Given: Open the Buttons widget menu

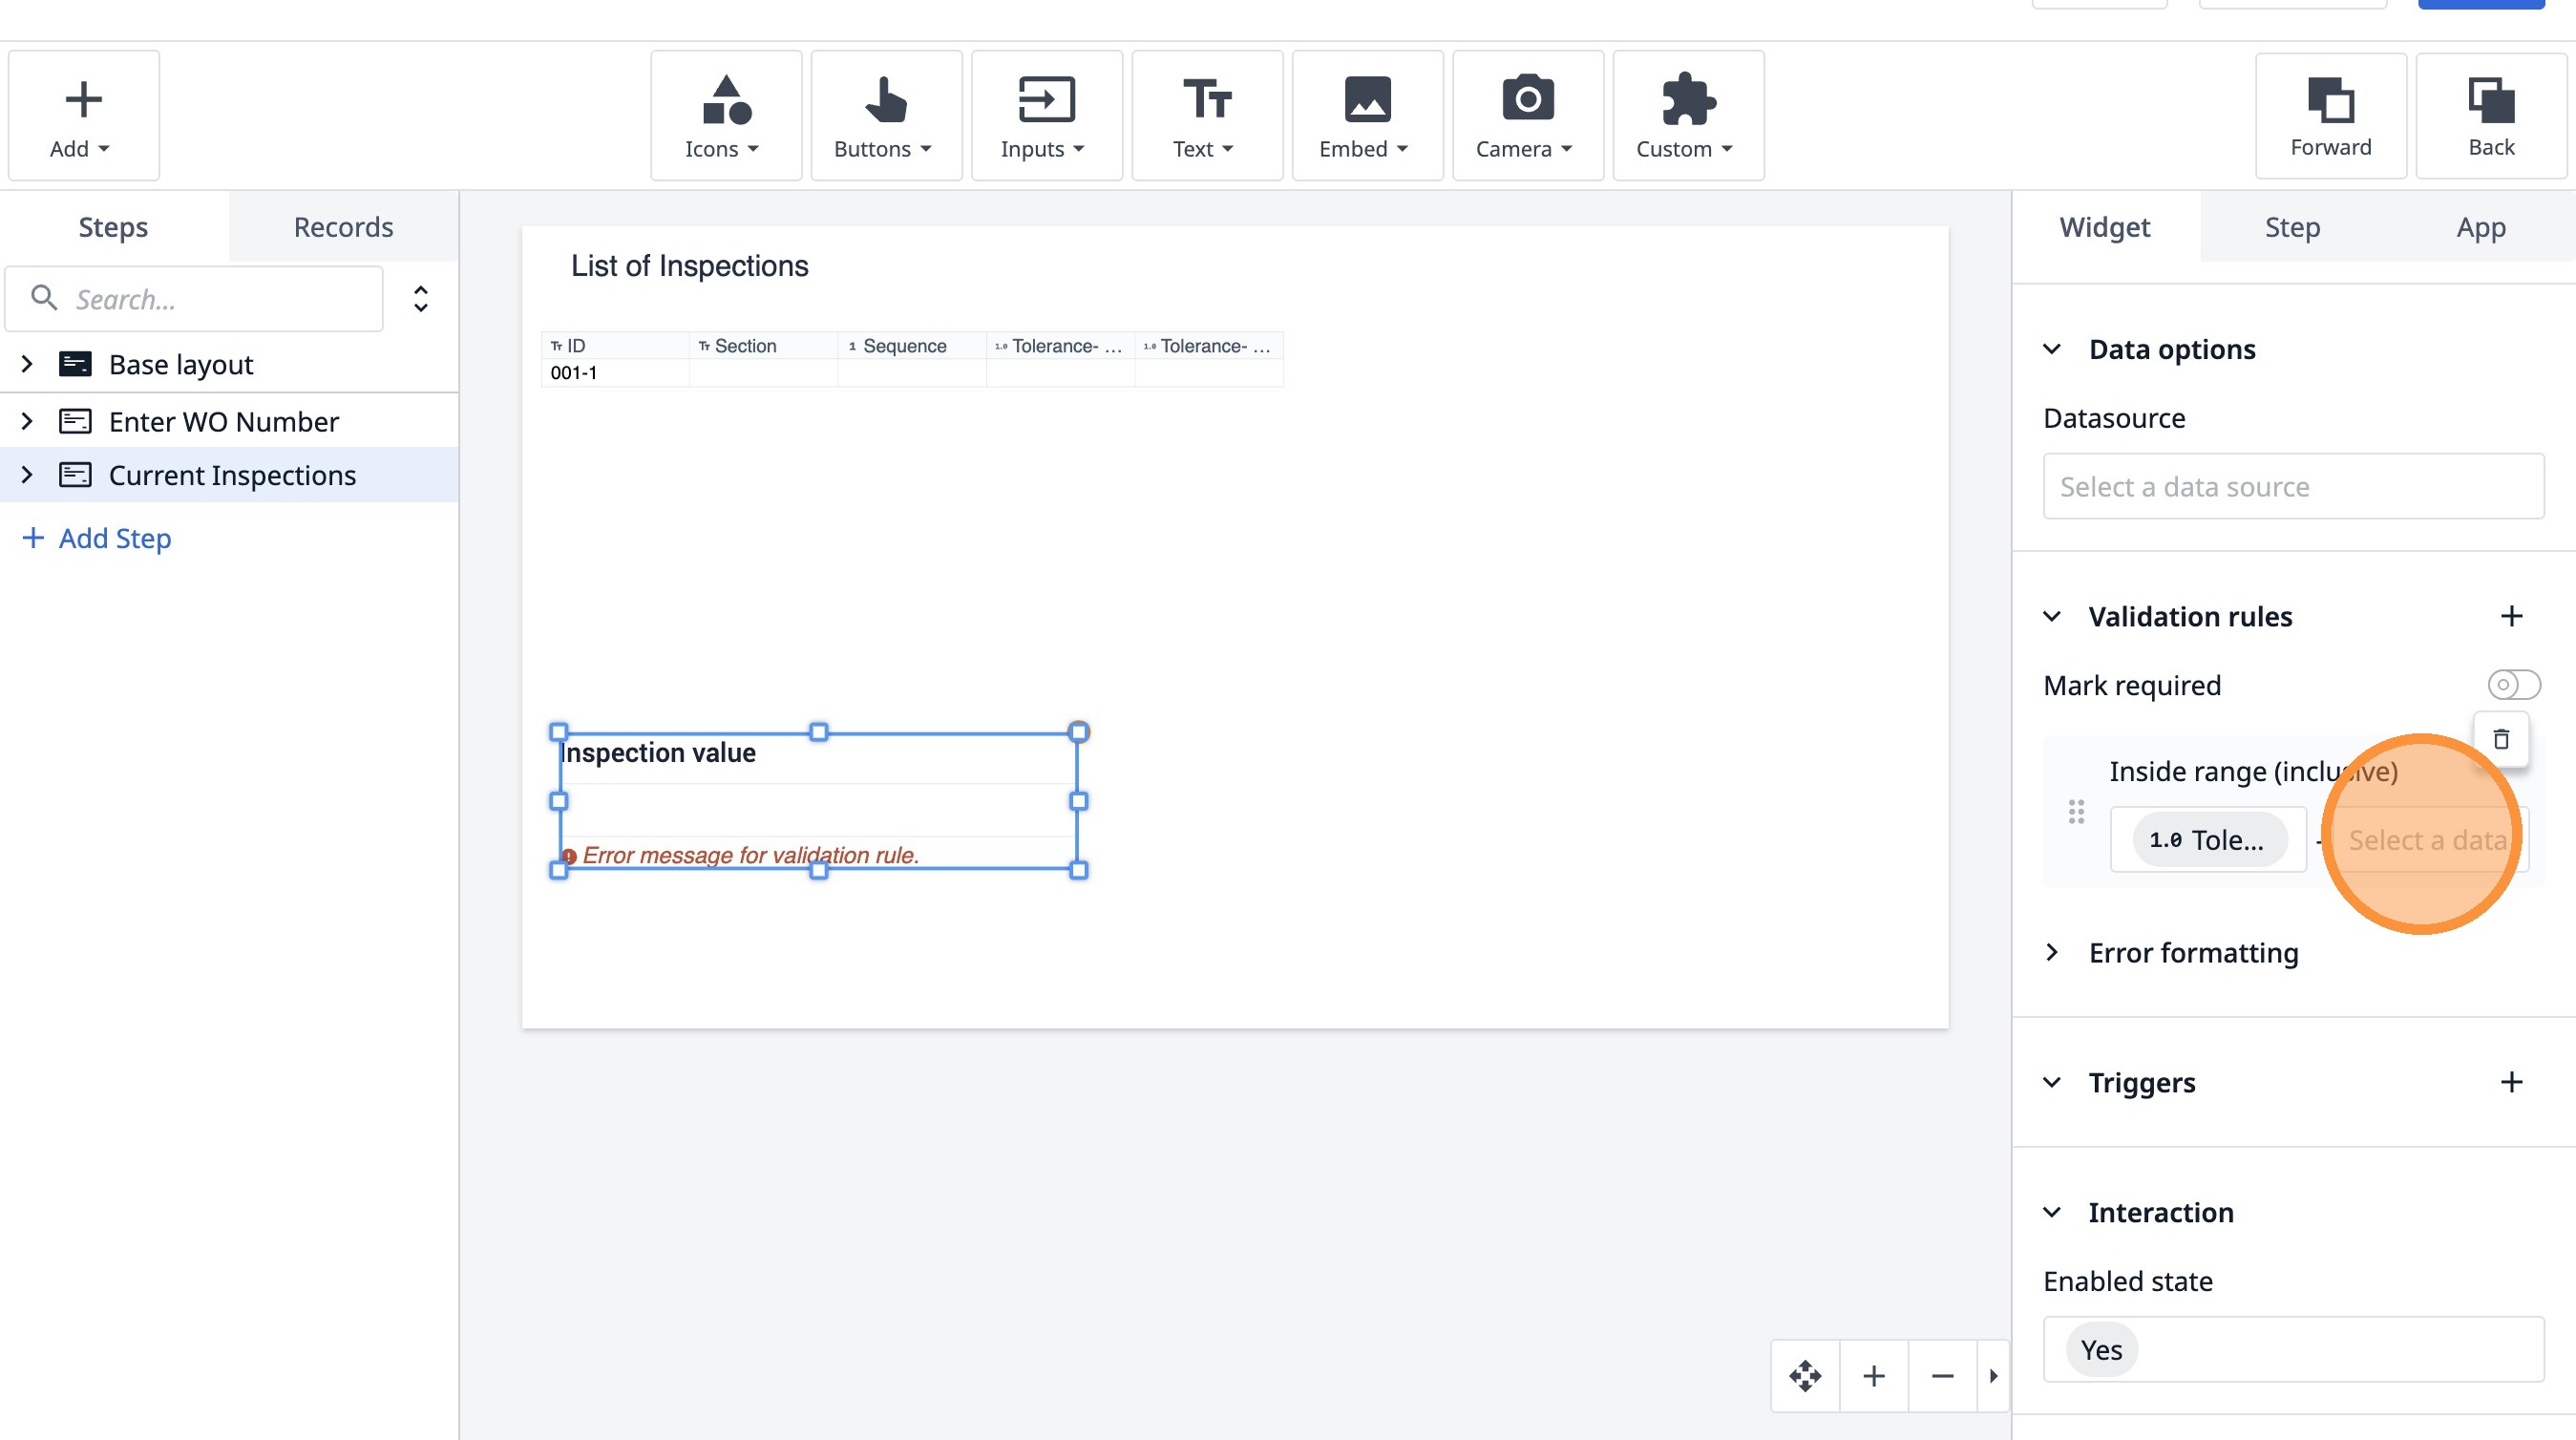Looking at the screenshot, I should 885,116.
